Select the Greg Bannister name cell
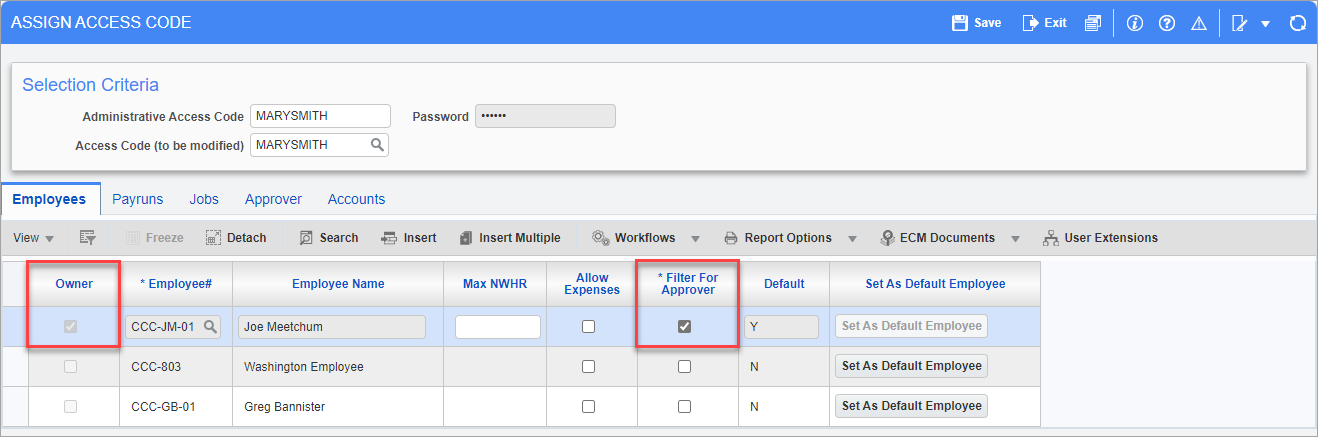The width and height of the screenshot is (1318, 437). point(338,407)
